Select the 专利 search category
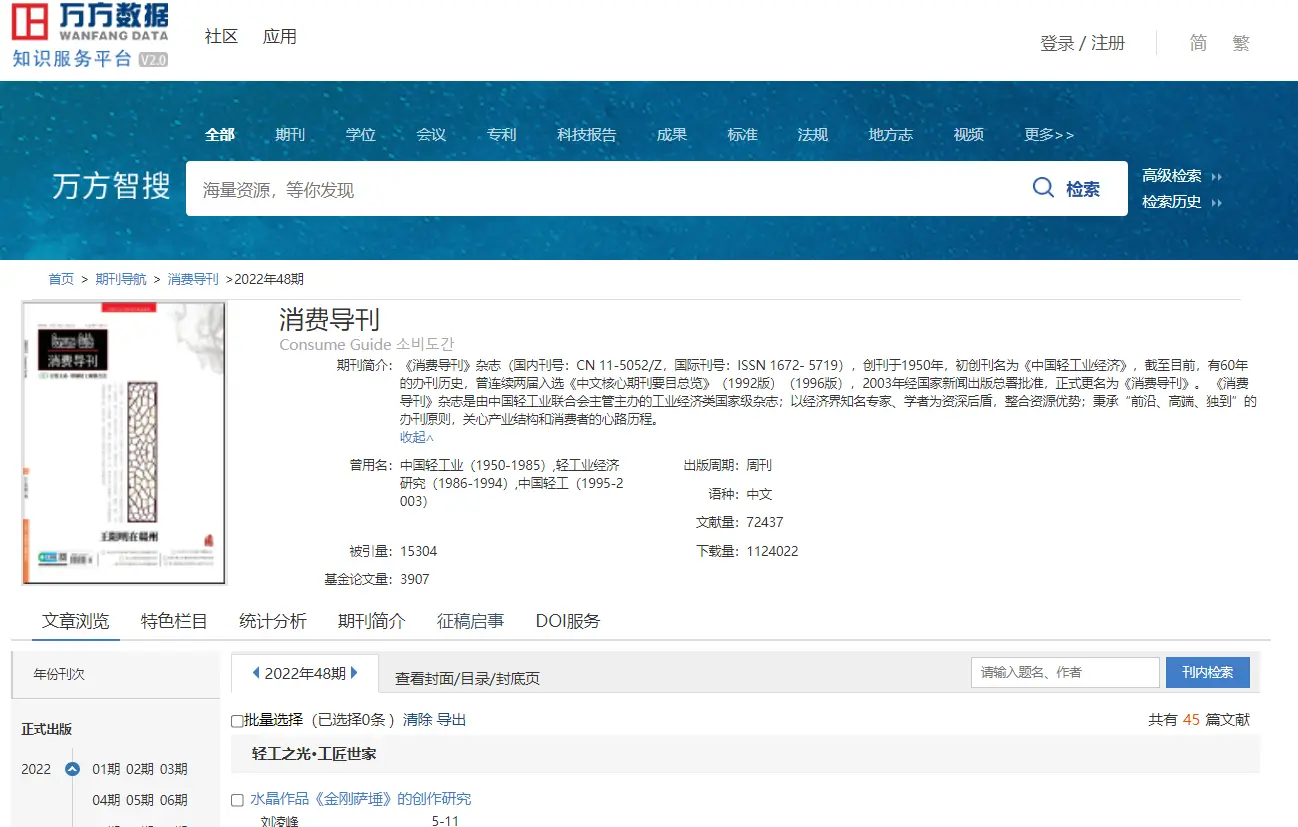Screen dimensions: 1298x827 501,134
